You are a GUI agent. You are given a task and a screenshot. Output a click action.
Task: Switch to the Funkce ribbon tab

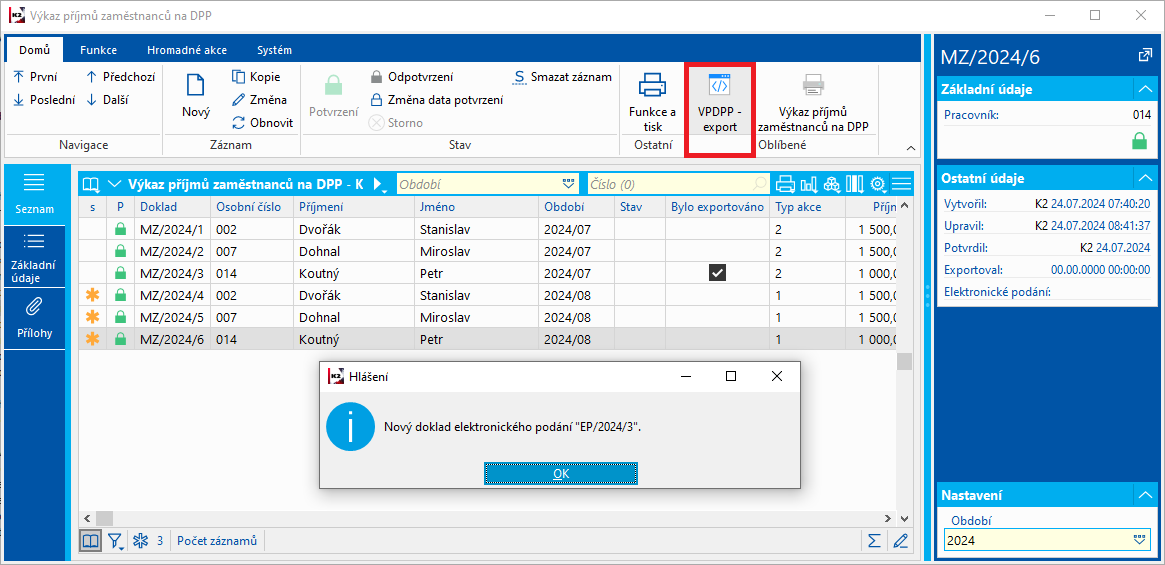tap(99, 51)
